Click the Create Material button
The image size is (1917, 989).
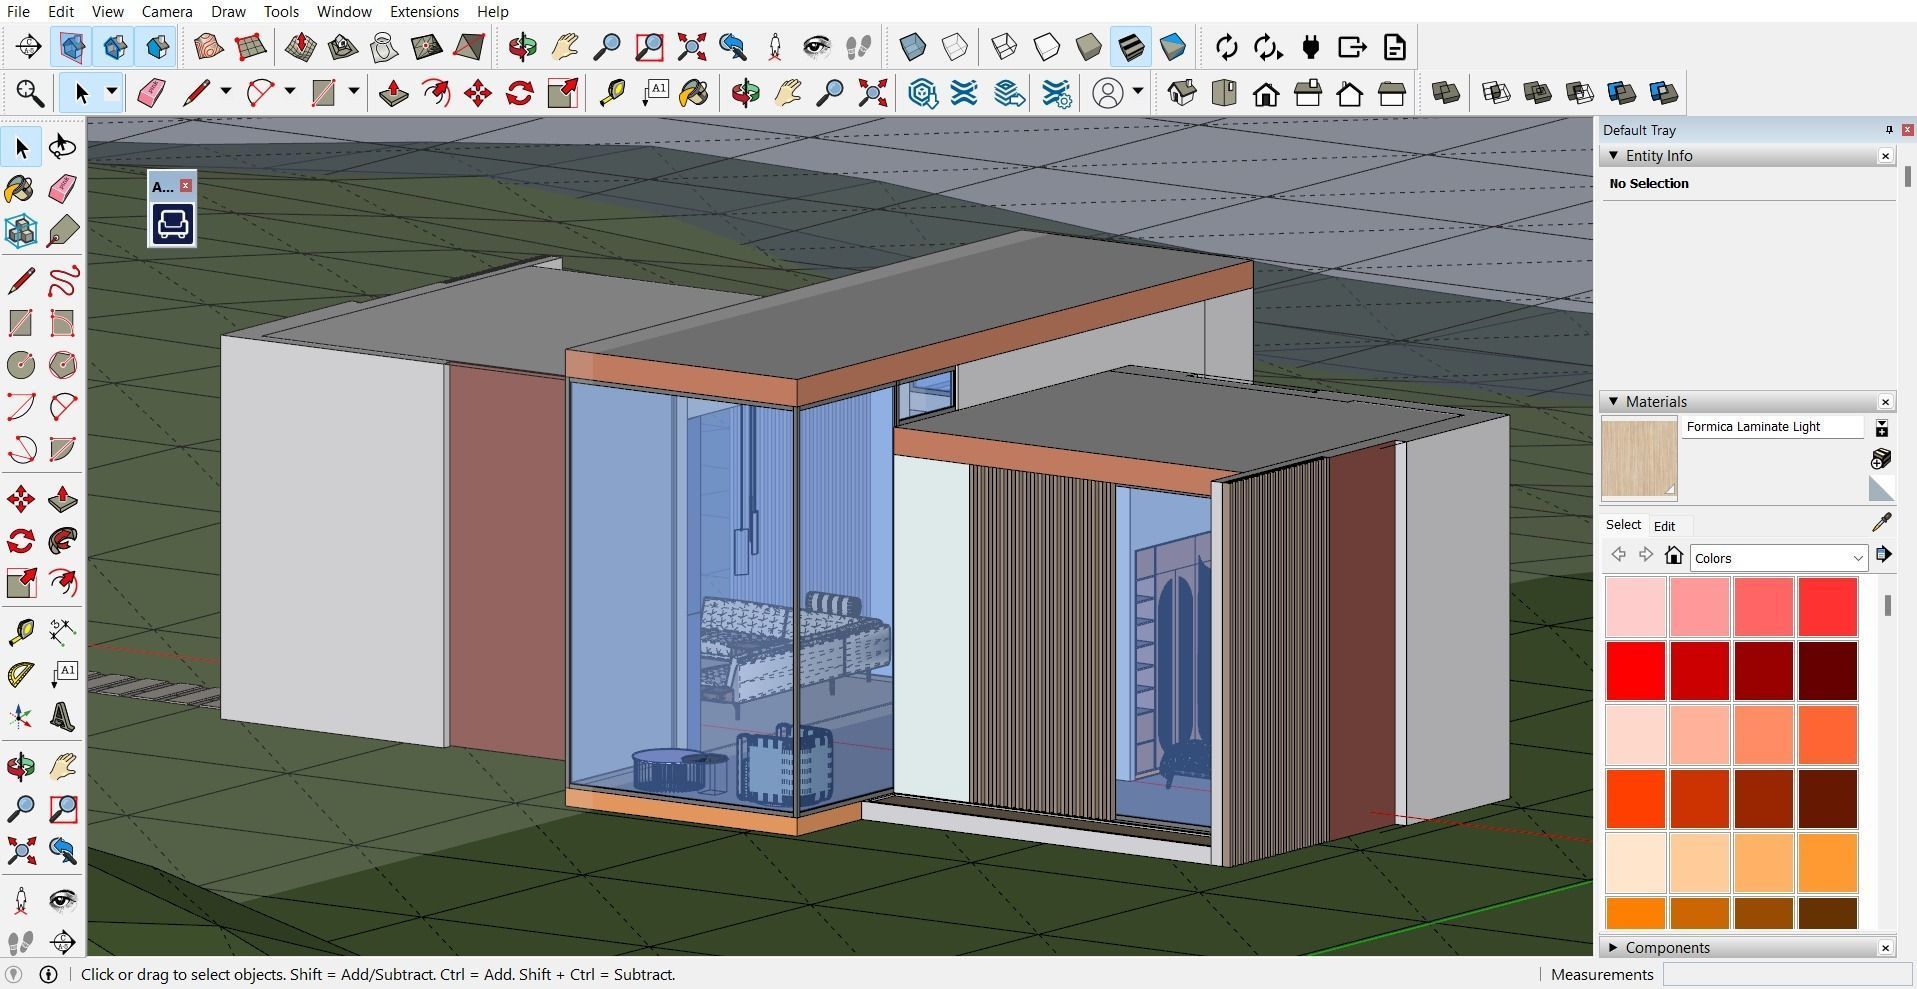tap(1881, 458)
